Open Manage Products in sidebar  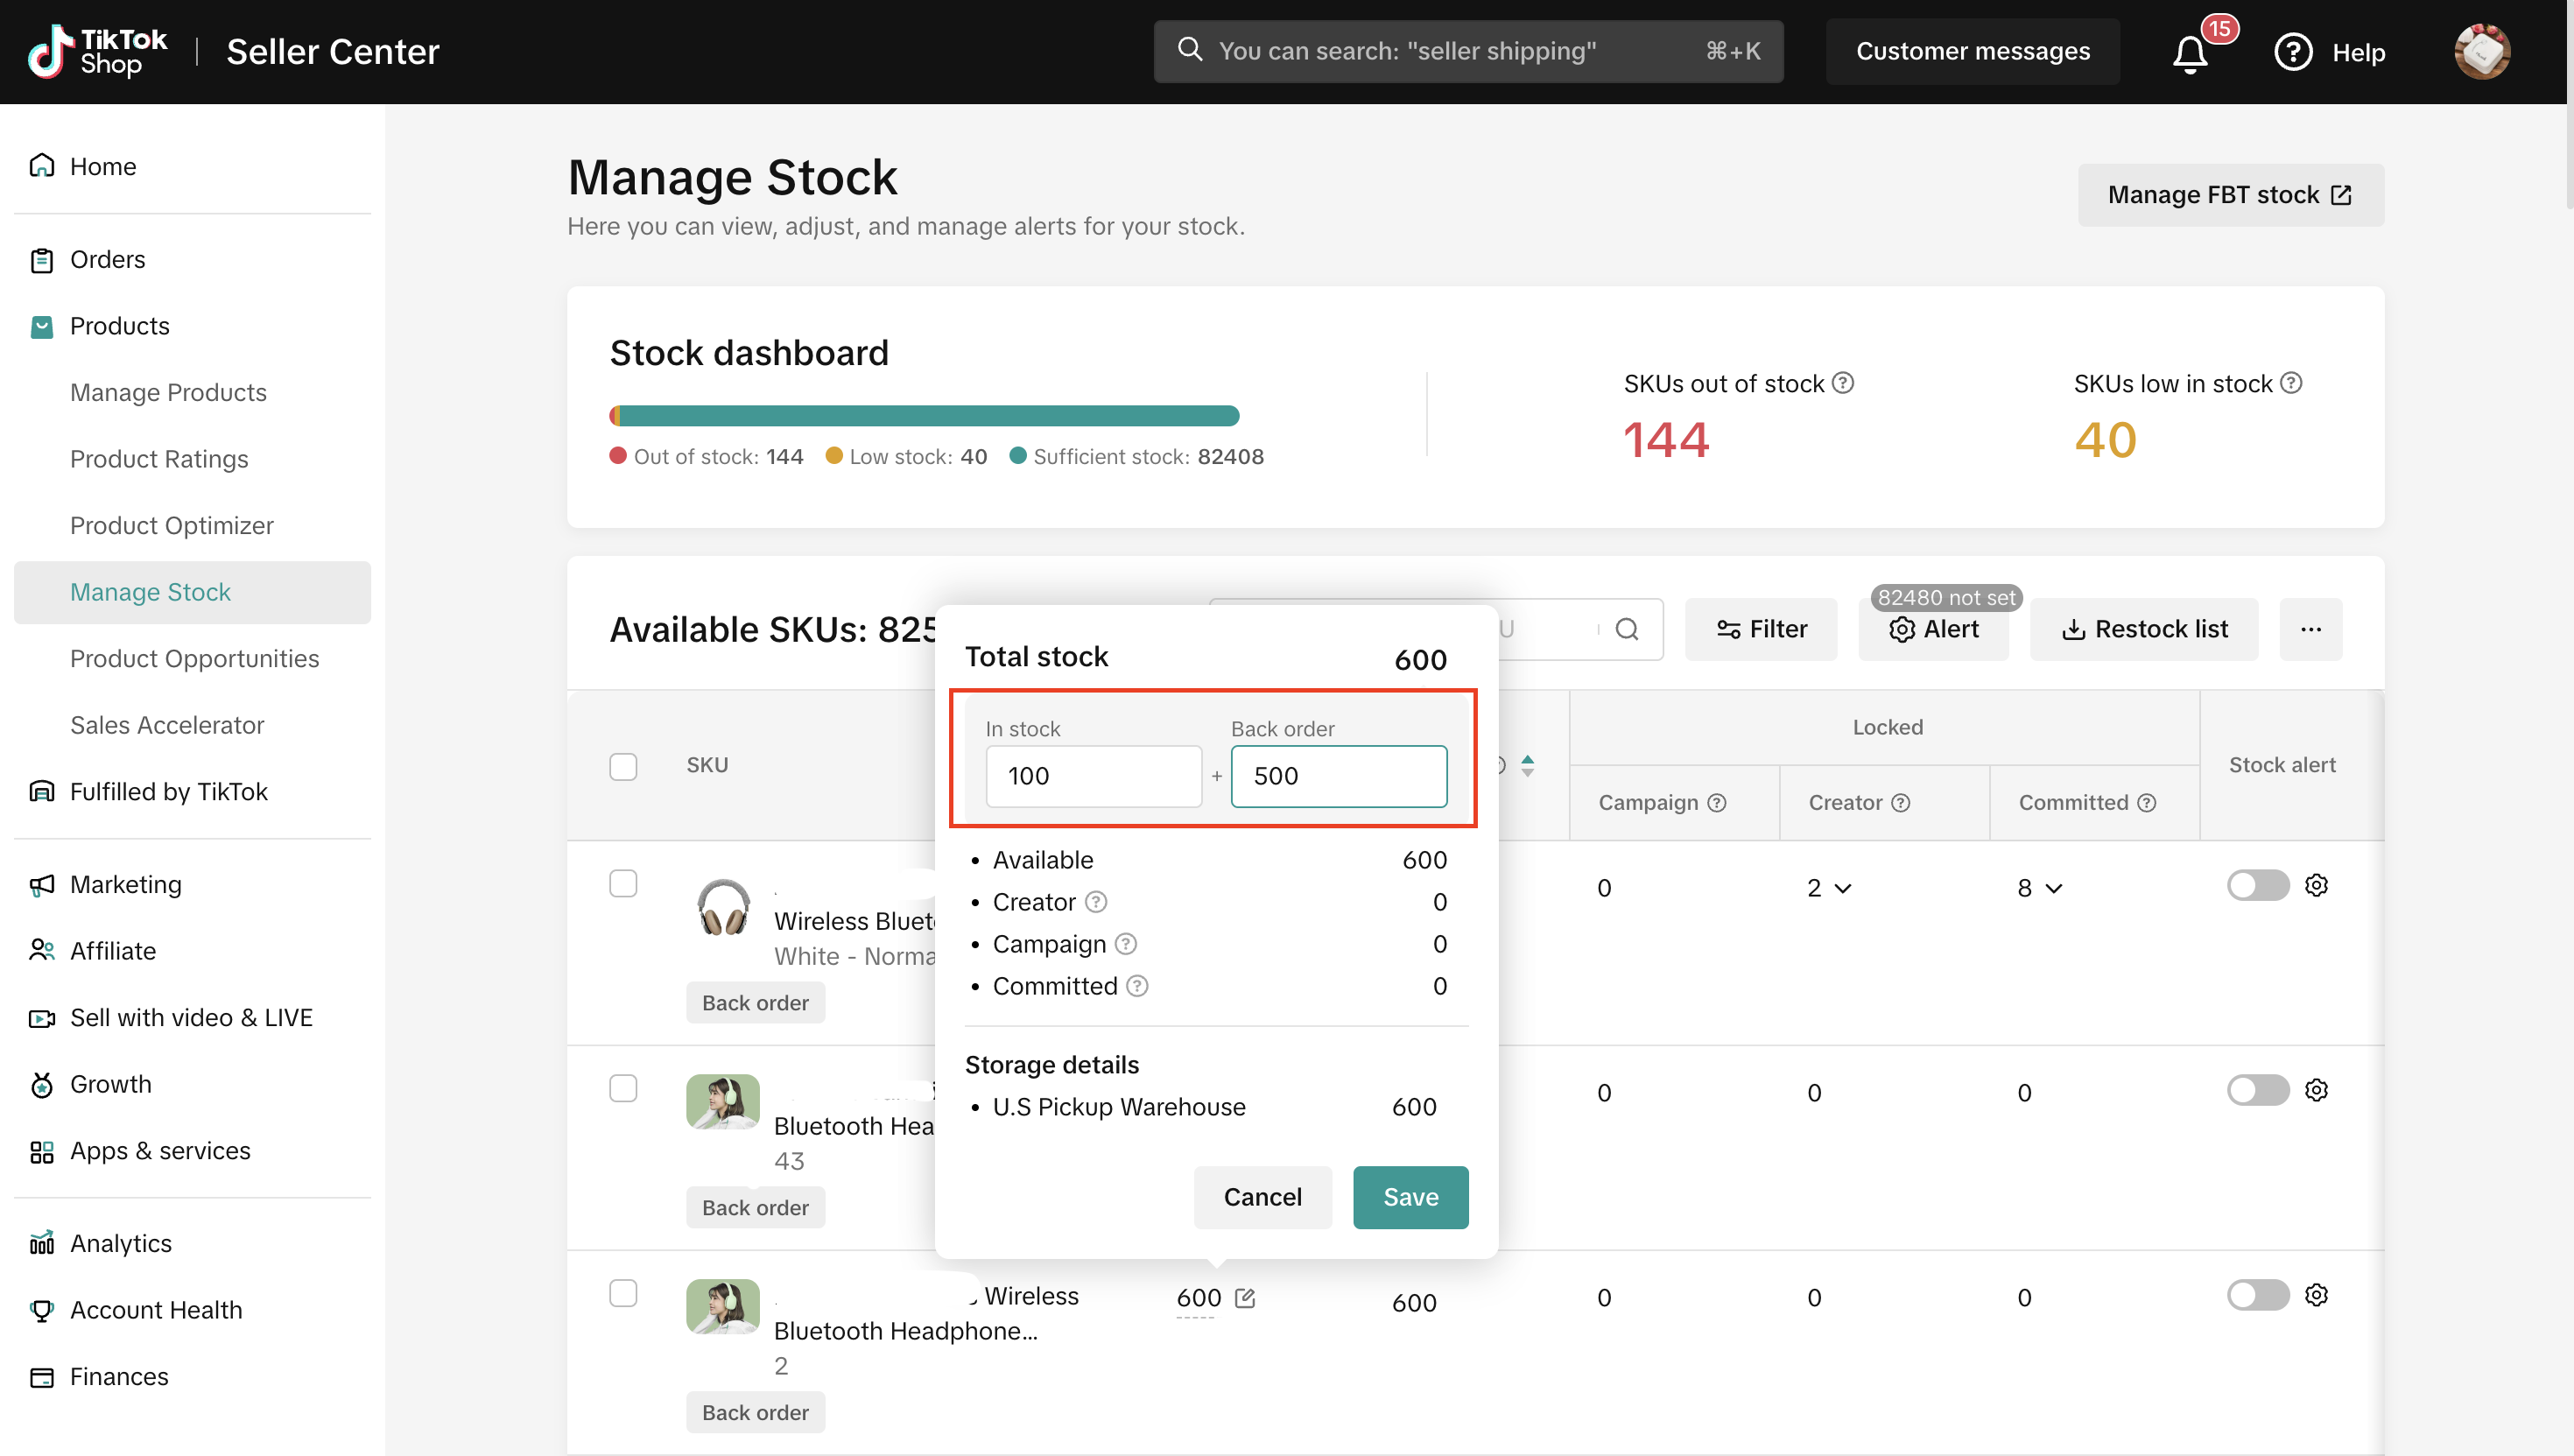pos(168,392)
